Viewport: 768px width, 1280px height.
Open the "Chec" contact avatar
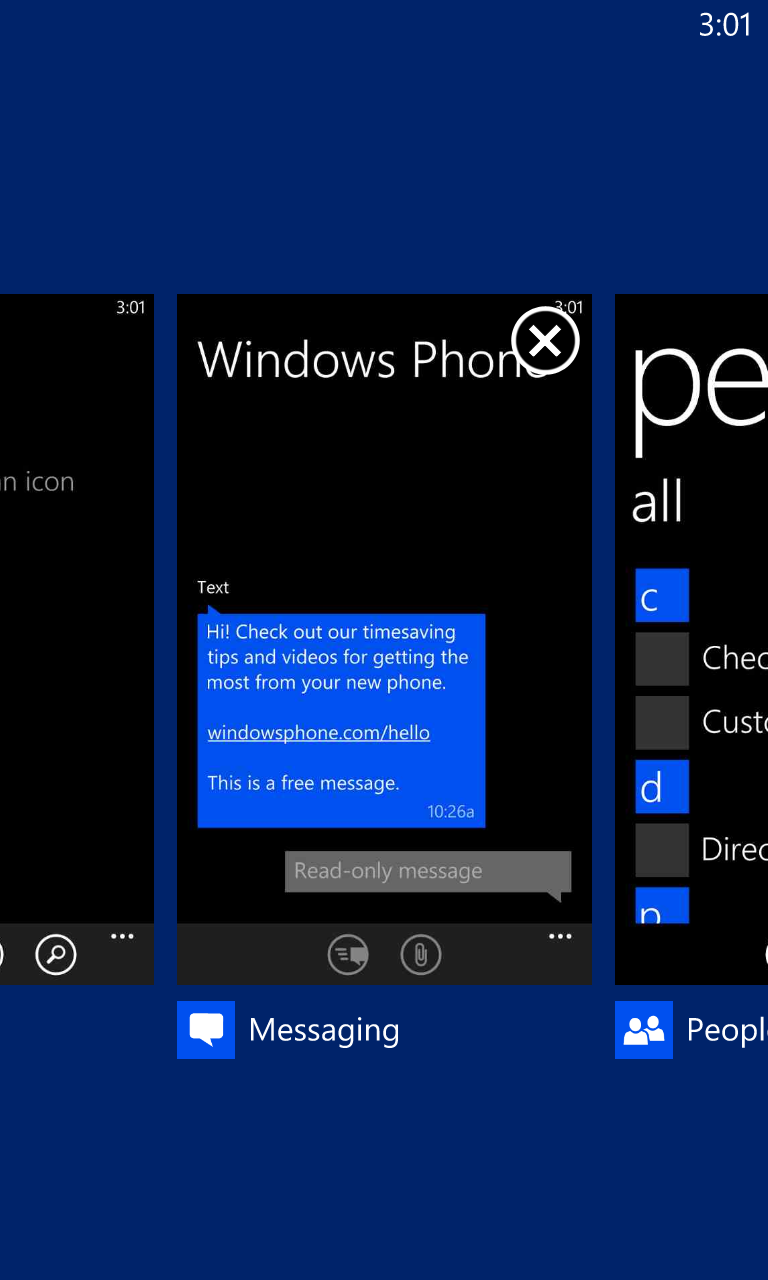[x=662, y=659]
